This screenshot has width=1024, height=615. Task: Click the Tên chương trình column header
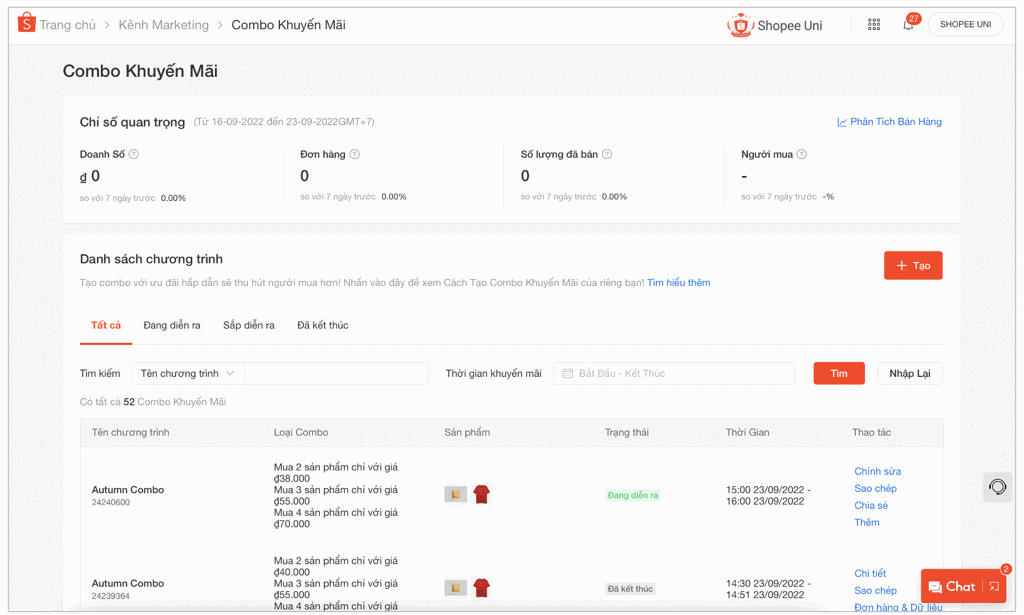(x=131, y=432)
